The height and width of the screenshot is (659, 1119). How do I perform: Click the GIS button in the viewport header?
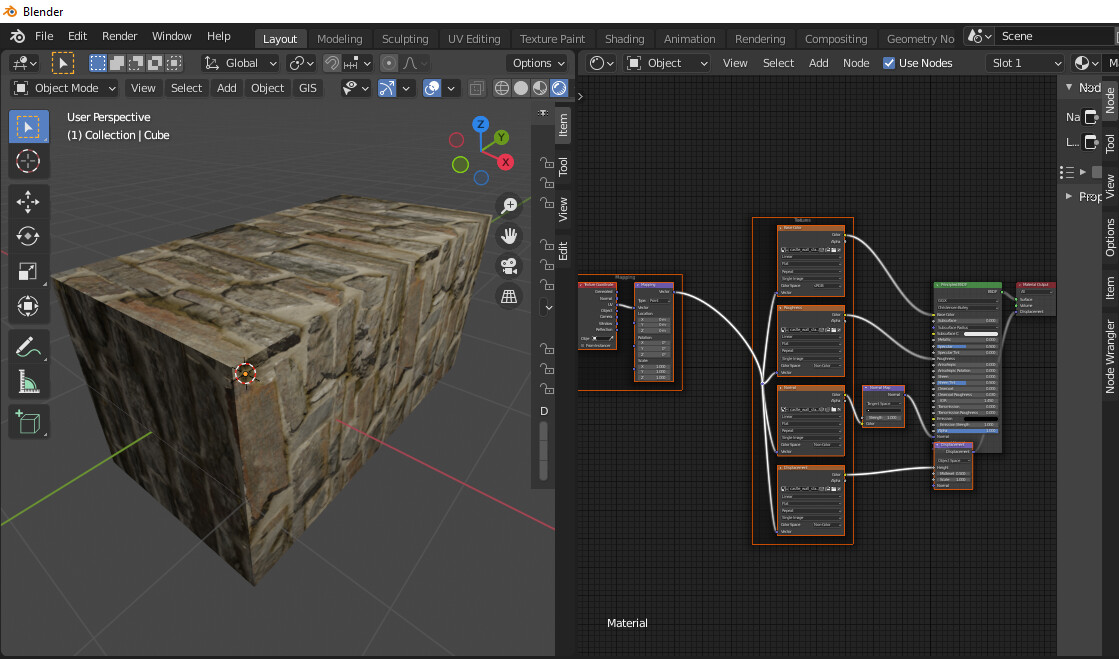pyautogui.click(x=307, y=88)
